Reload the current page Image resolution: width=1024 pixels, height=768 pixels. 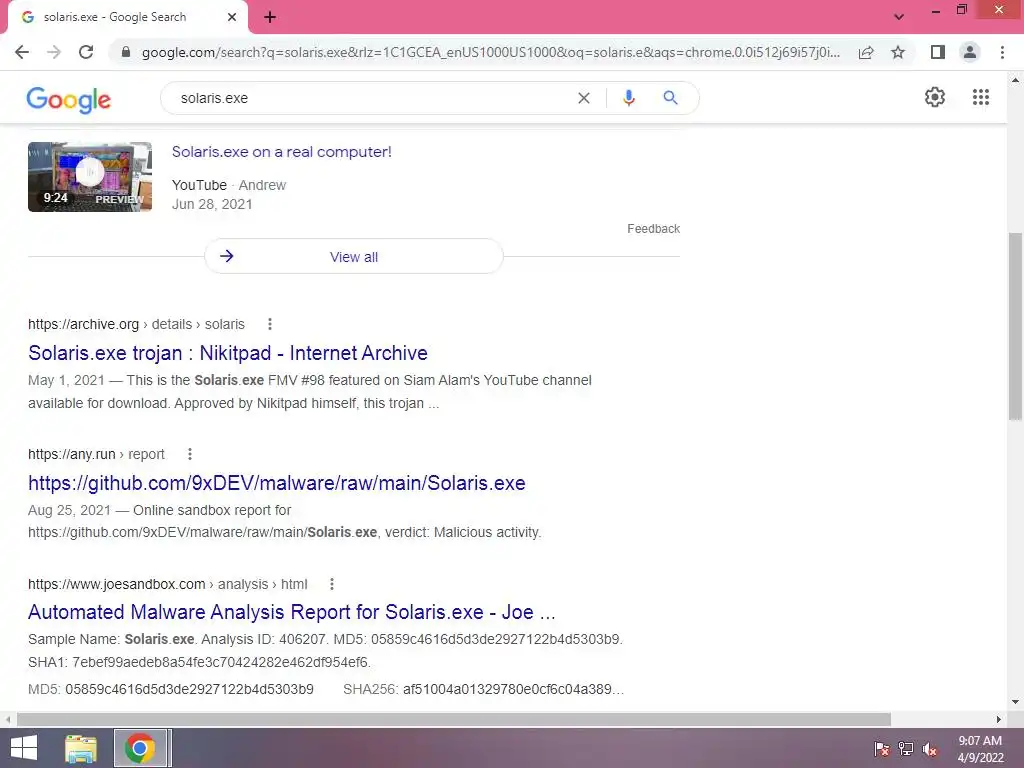coord(86,52)
